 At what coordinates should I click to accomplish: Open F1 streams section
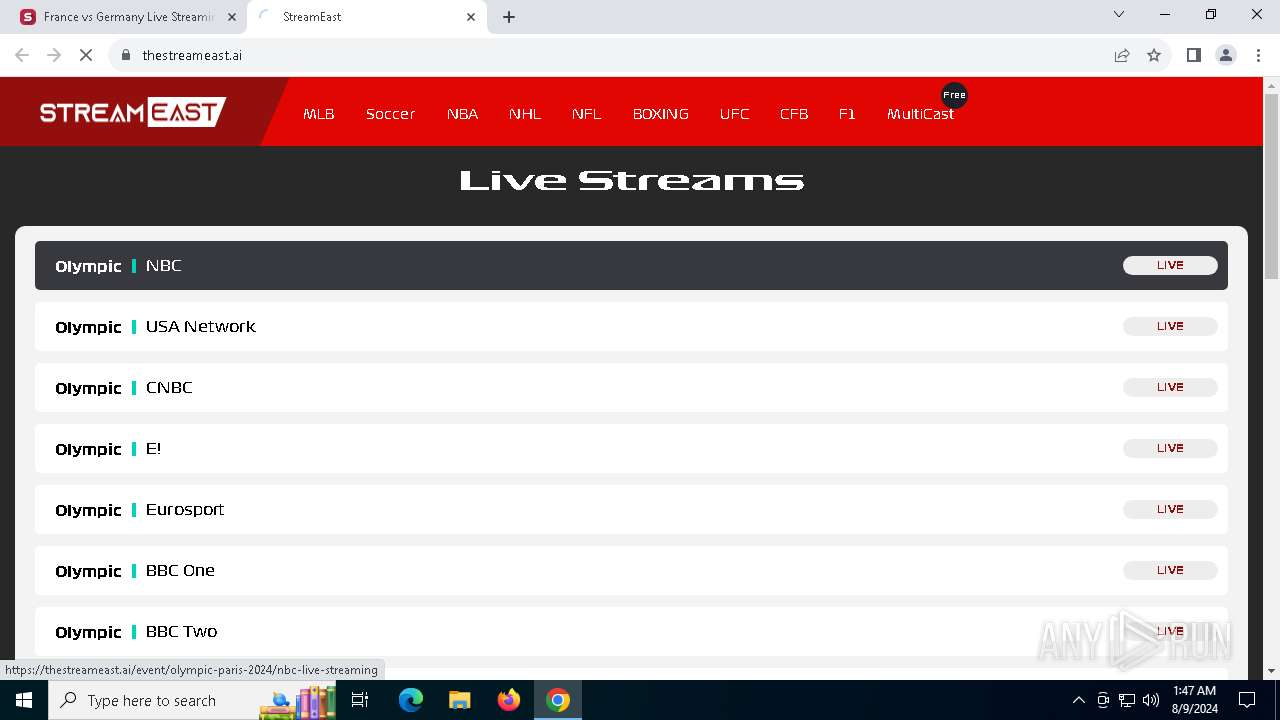[x=847, y=114]
